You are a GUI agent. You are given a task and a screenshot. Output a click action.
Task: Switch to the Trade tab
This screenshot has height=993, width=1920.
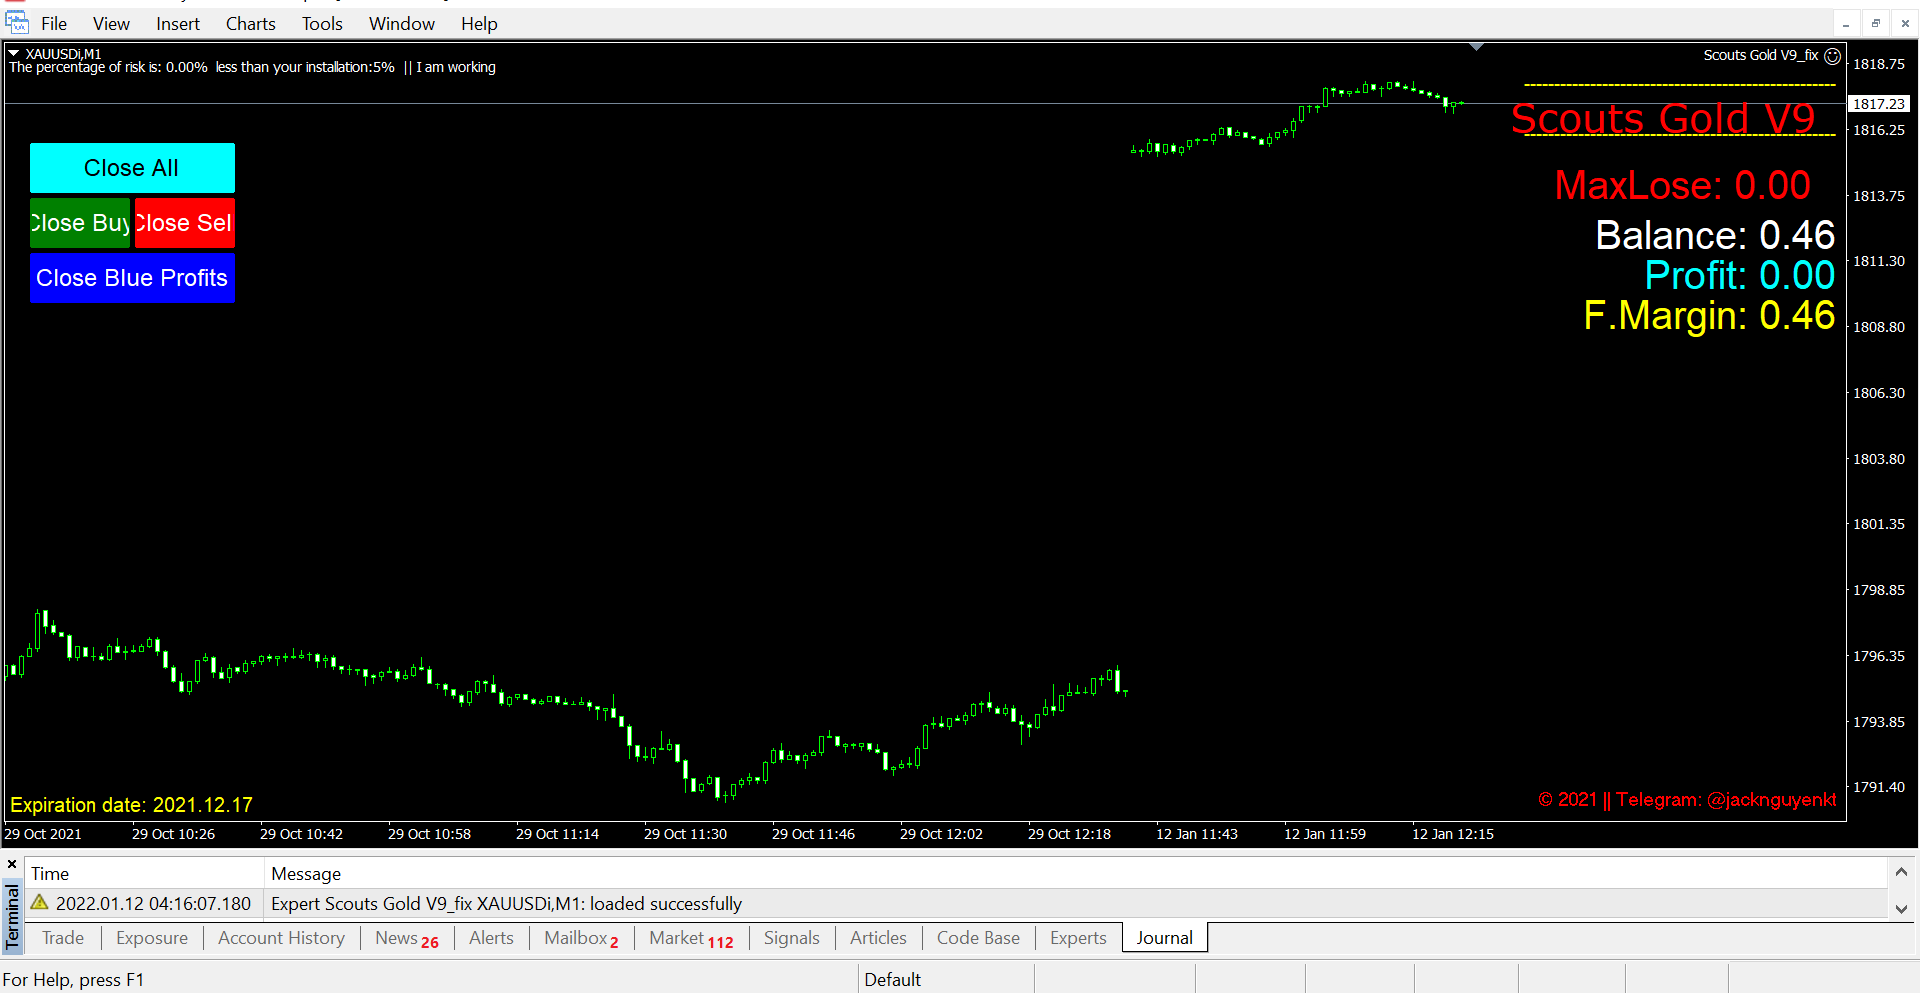(x=63, y=938)
